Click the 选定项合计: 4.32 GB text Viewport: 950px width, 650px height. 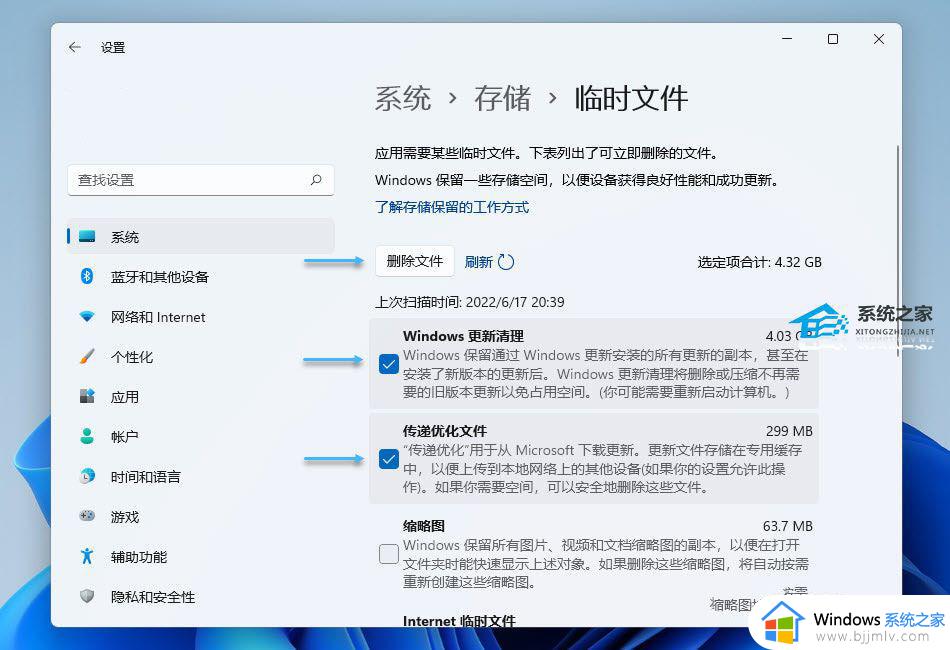pyautogui.click(x=759, y=262)
